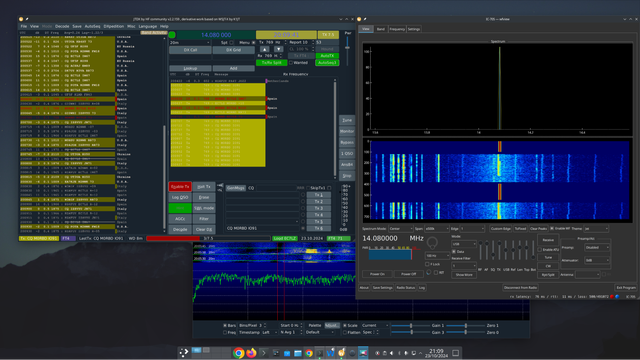
Task: Toggle the F Lock checkbox
Action: 427,264
